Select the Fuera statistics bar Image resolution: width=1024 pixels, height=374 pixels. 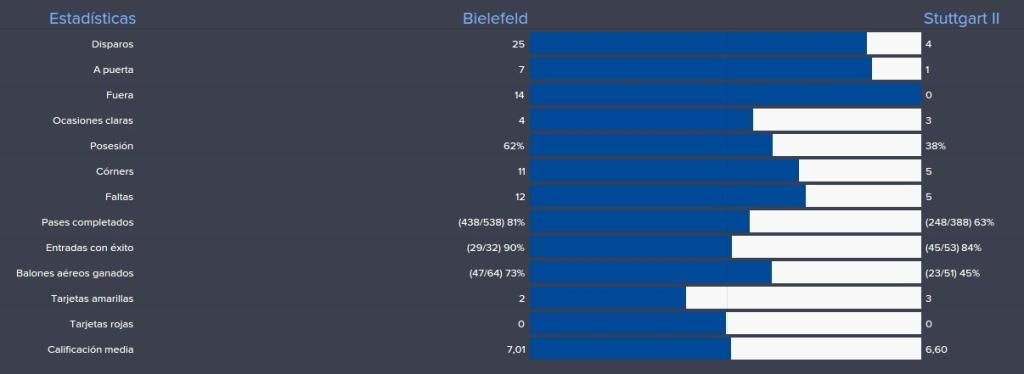coord(726,95)
